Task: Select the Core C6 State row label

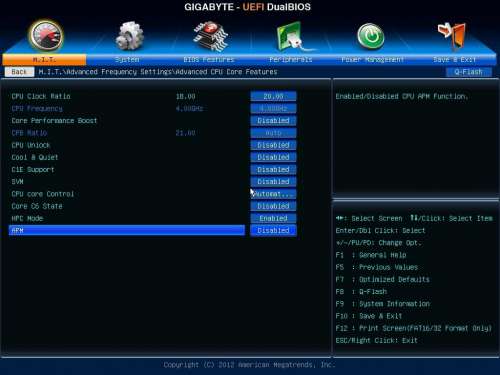Action: pos(37,206)
